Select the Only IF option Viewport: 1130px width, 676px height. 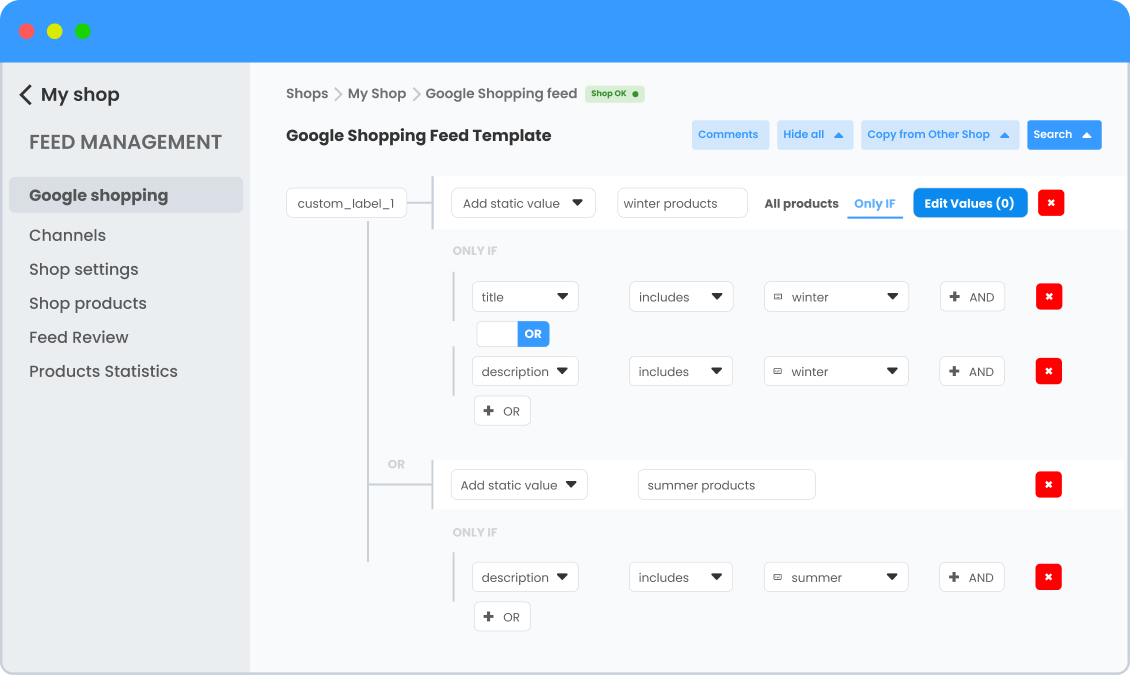[875, 203]
